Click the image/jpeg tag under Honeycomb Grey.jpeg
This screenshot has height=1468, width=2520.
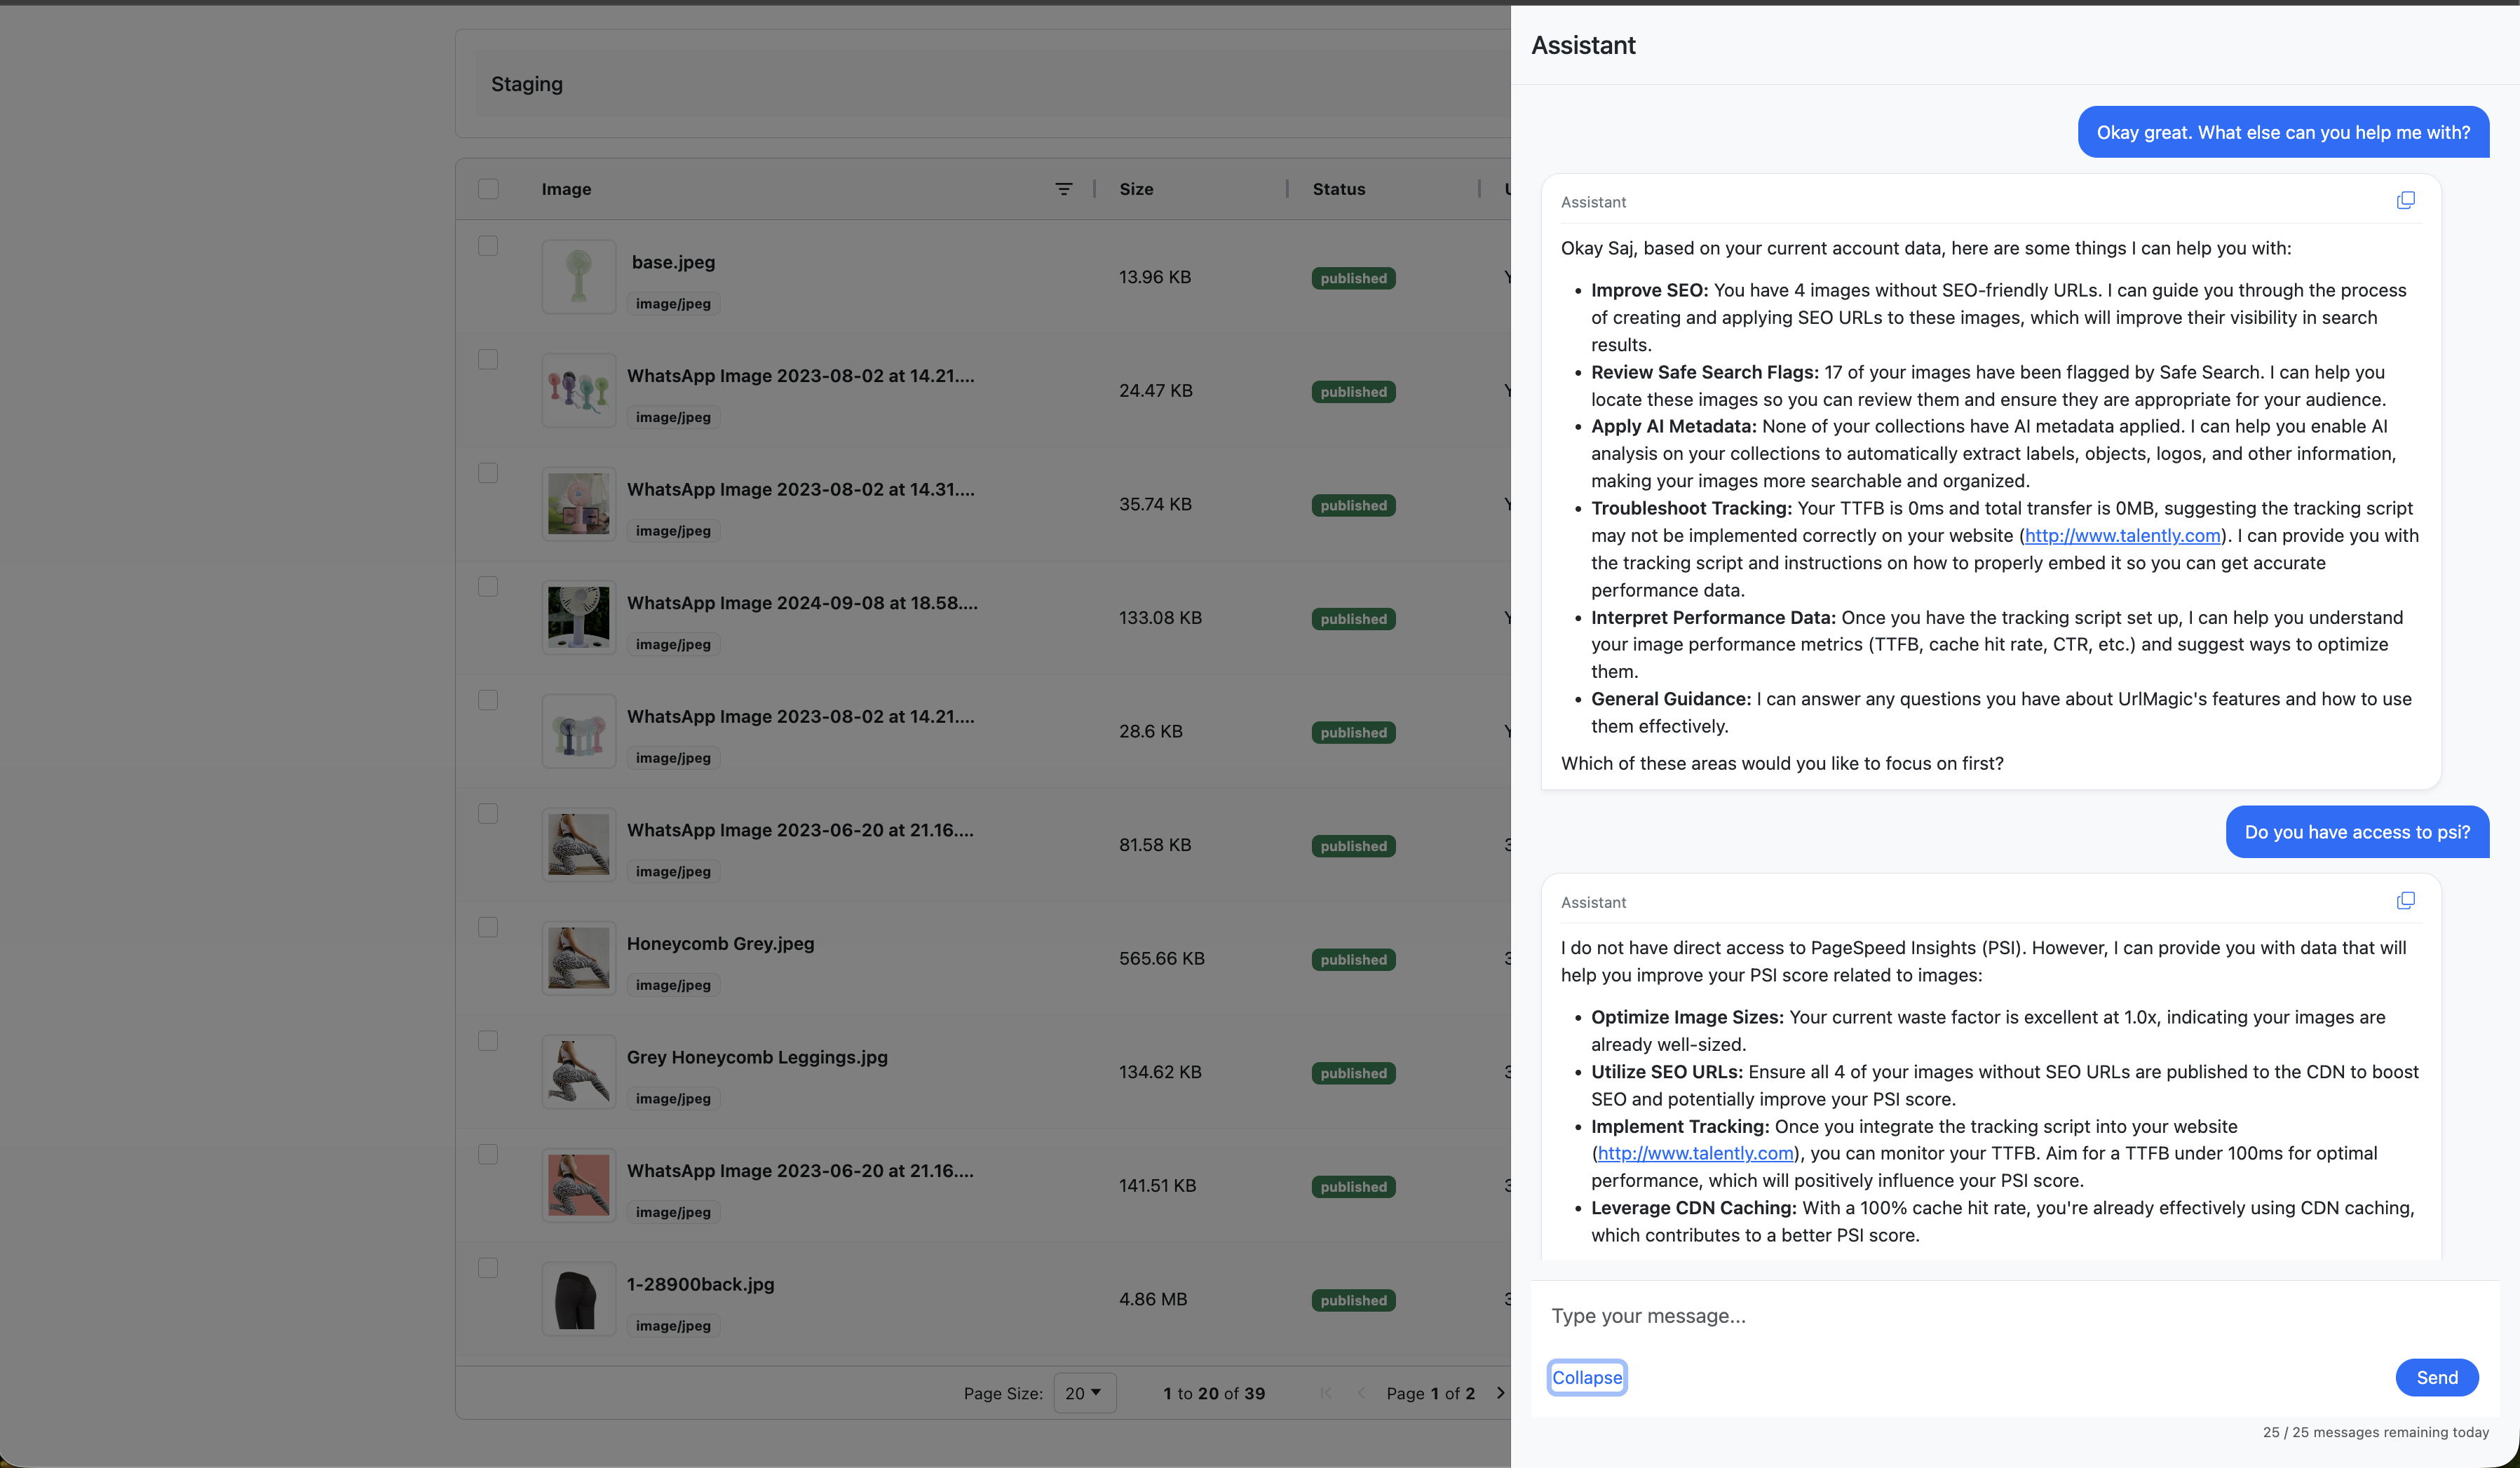673,985
